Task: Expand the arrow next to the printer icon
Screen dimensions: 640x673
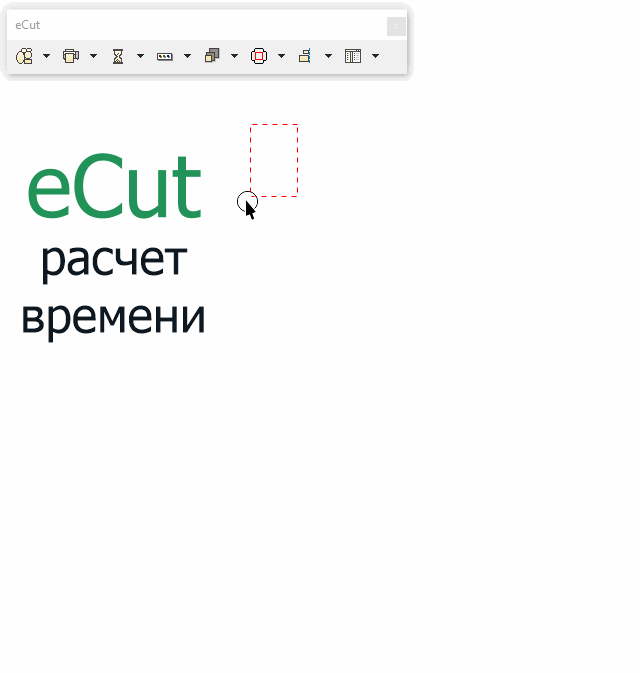Action: click(94, 56)
